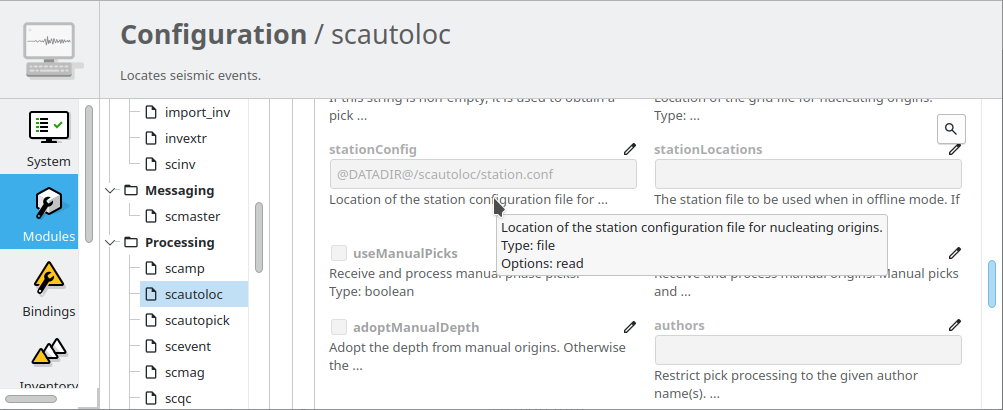Open the search magnifier button
This screenshot has height=410, width=1003.
(x=951, y=129)
